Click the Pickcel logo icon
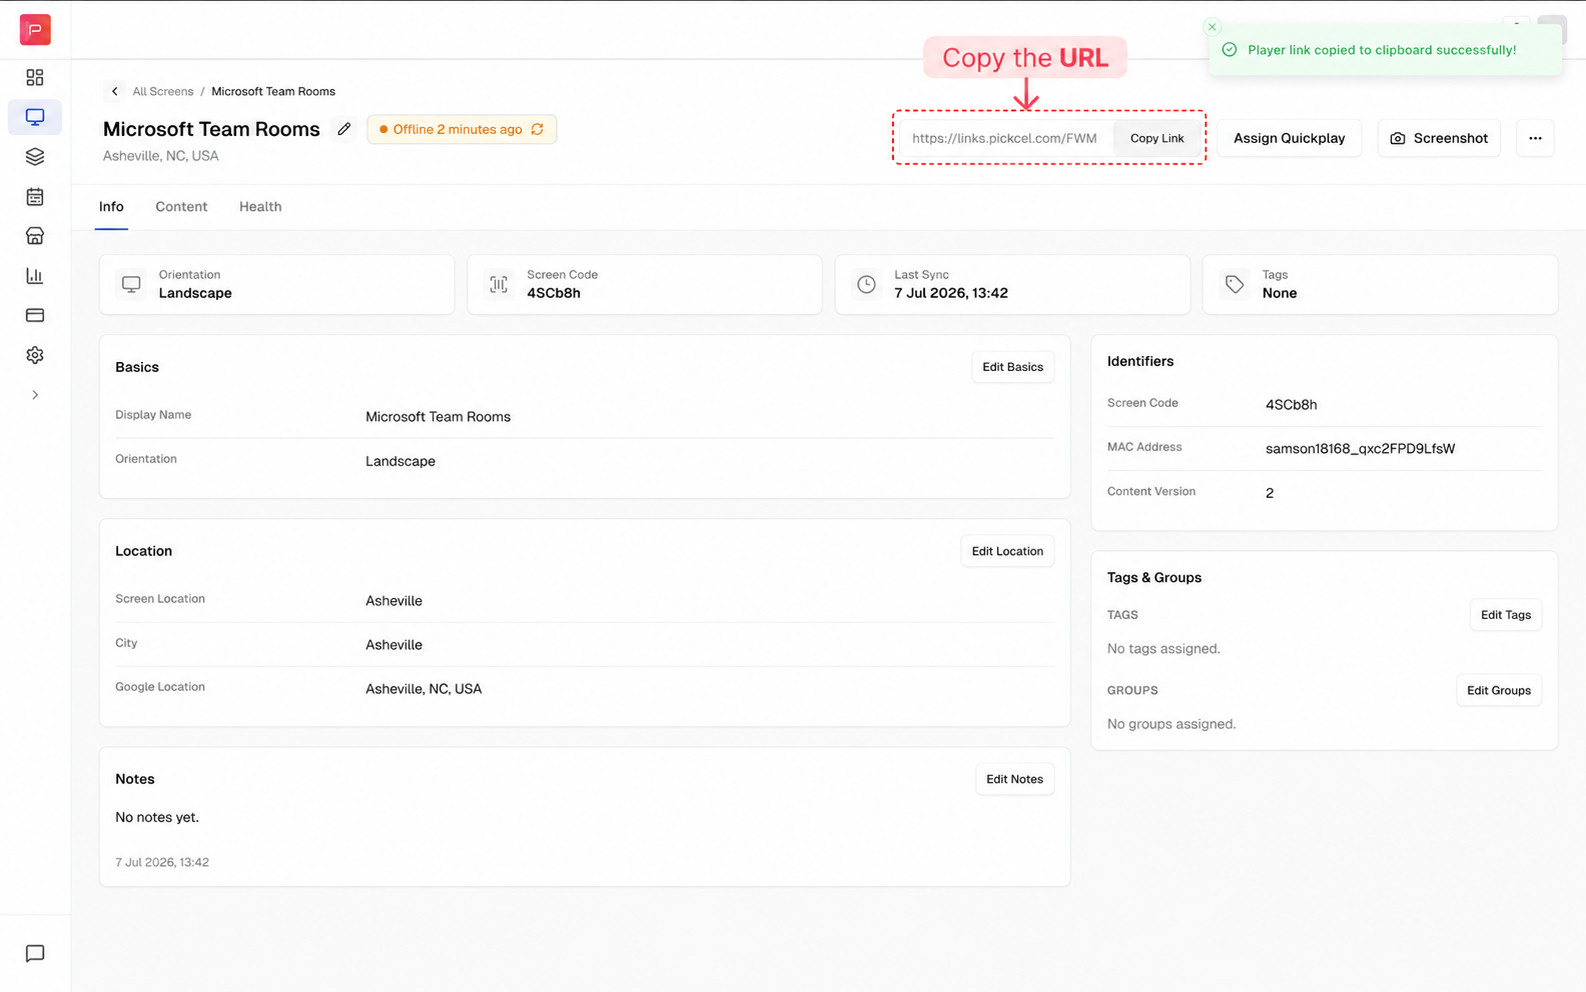1586x992 pixels. point(35,30)
